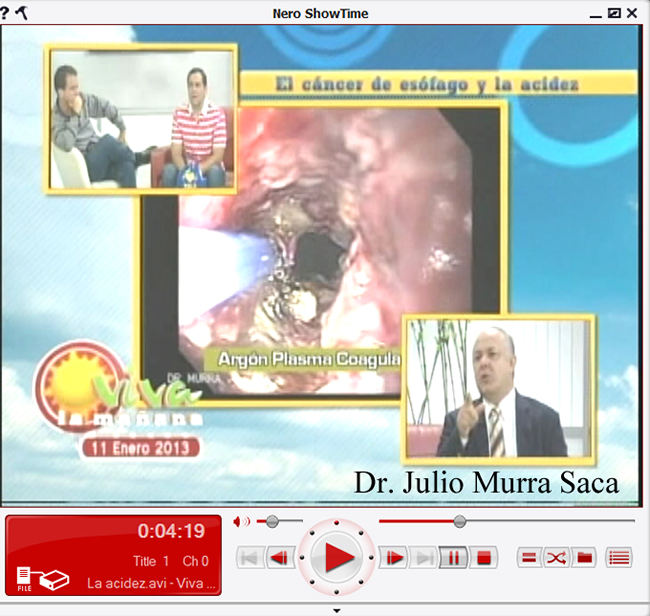Skip to the next chapter
The image size is (650, 616).
tap(424, 558)
